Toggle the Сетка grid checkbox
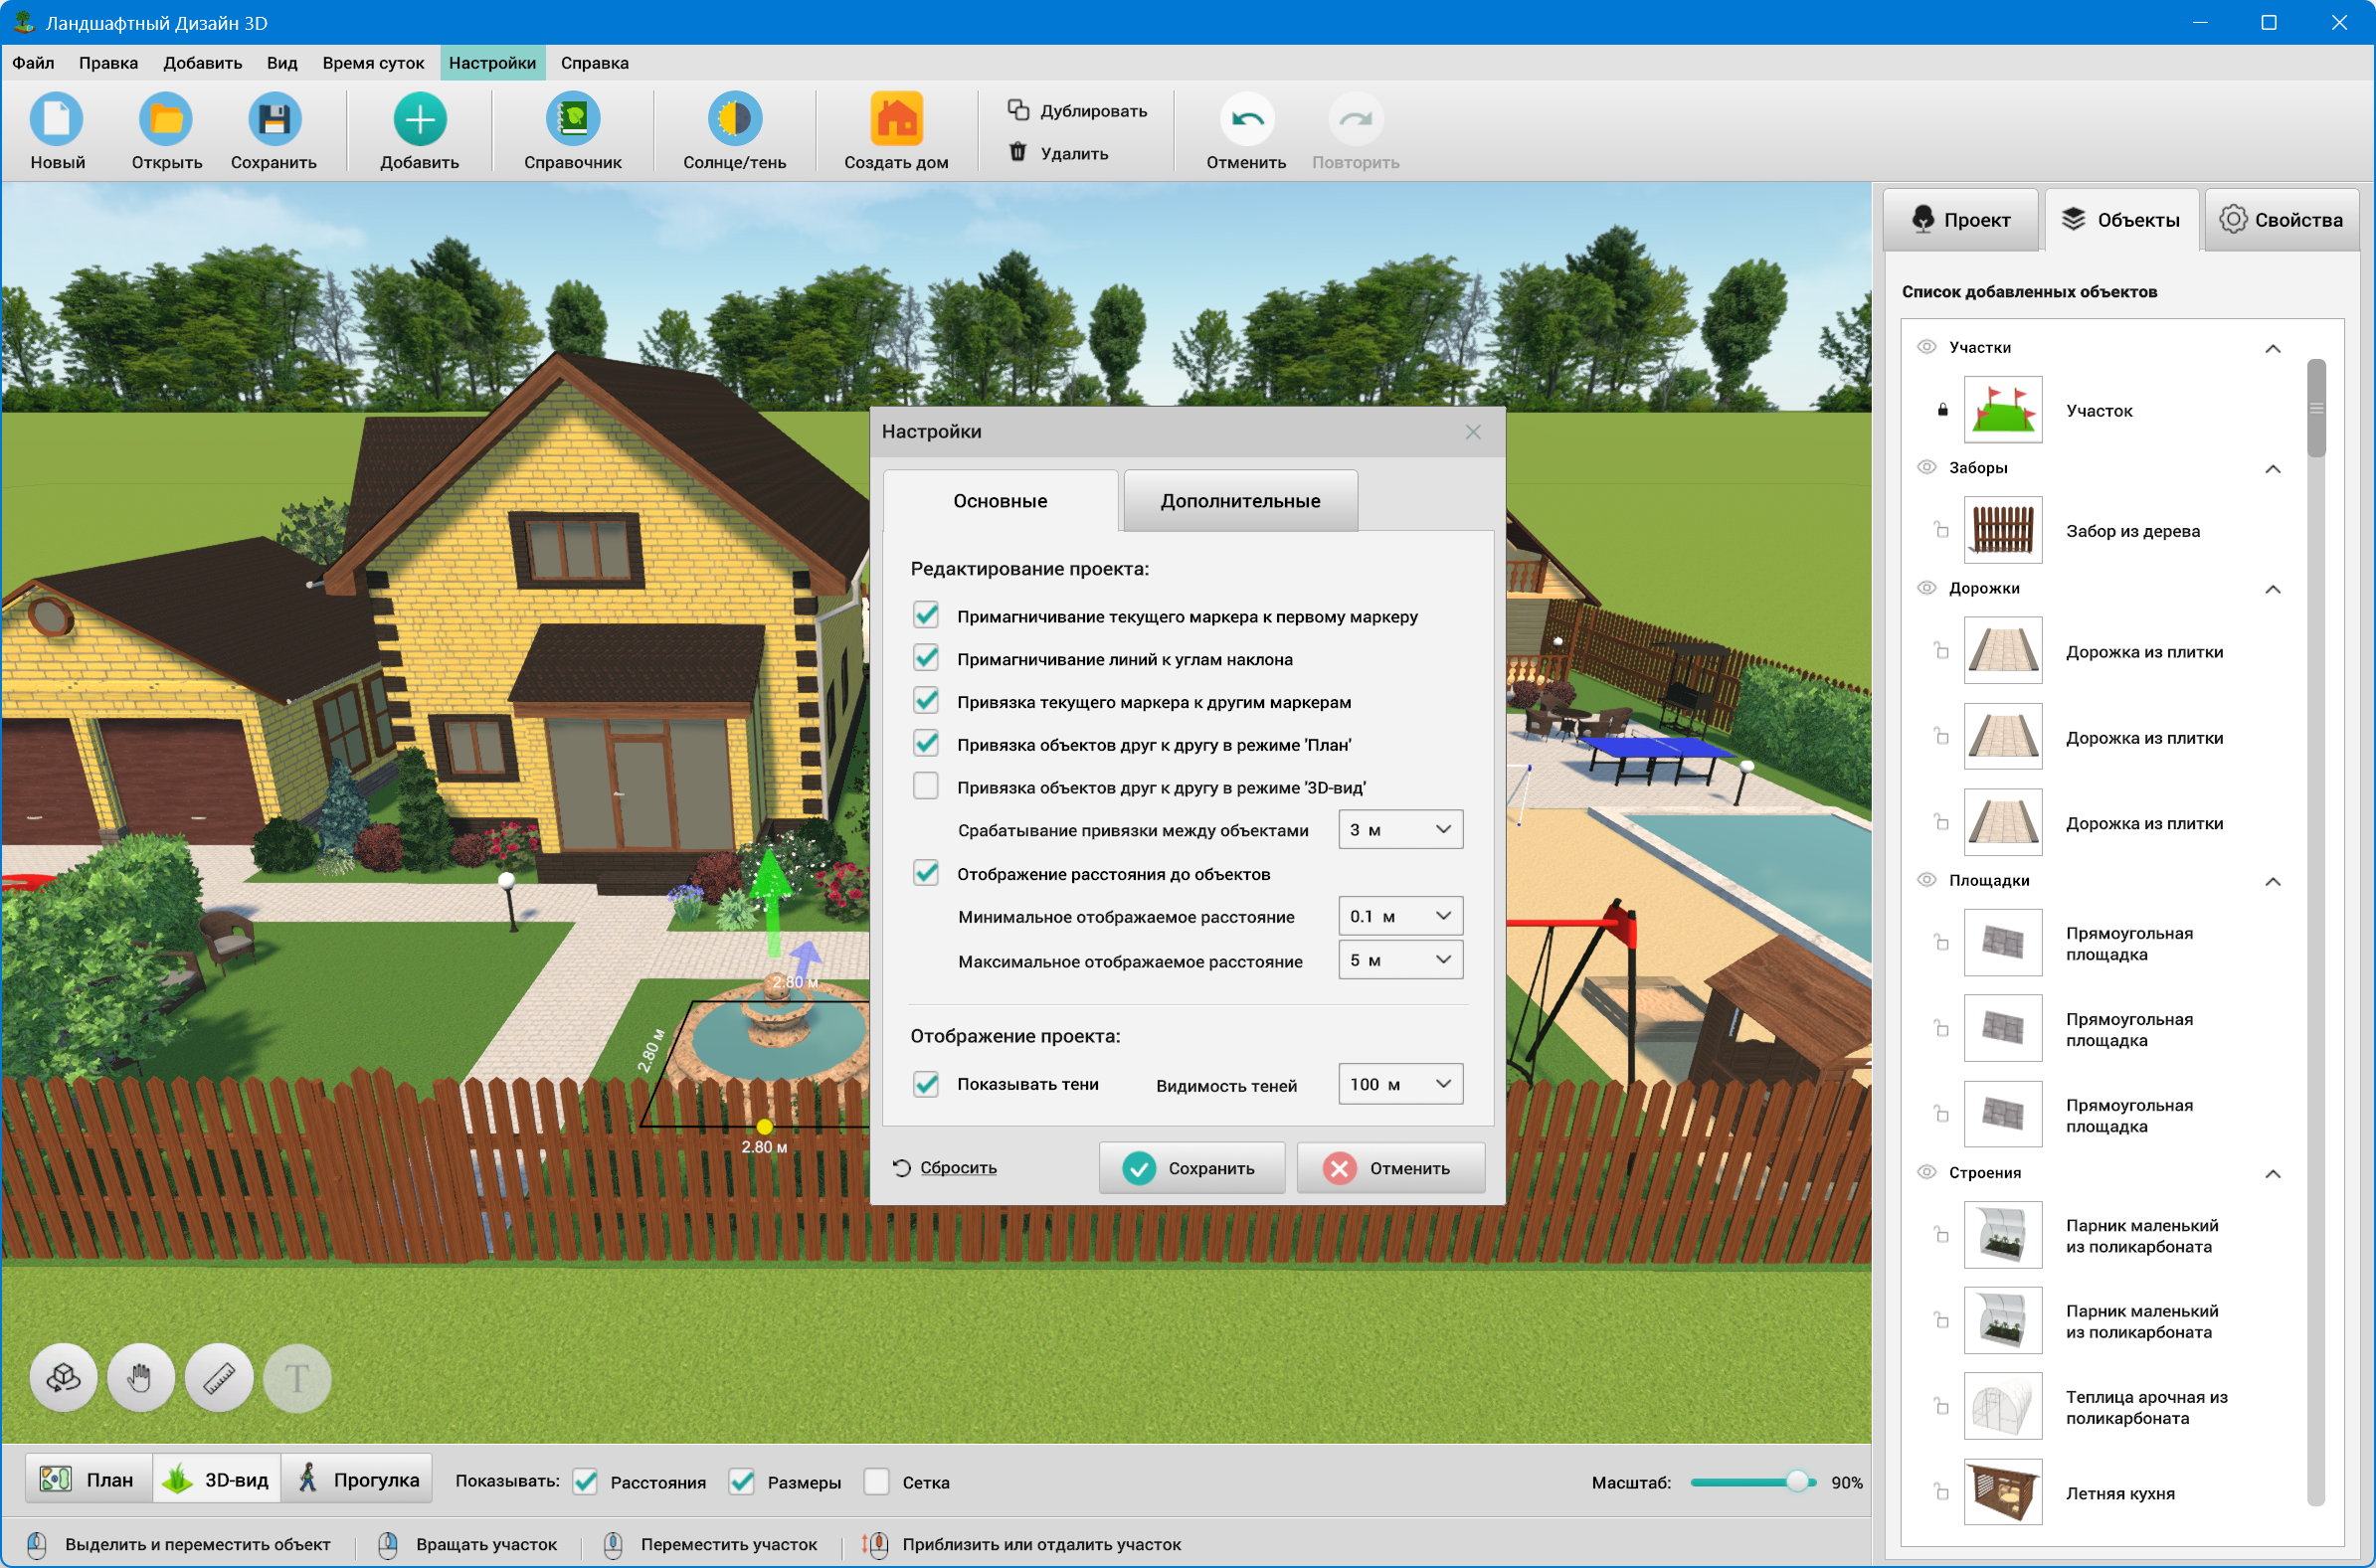The image size is (2376, 1568). pyautogui.click(x=877, y=1482)
